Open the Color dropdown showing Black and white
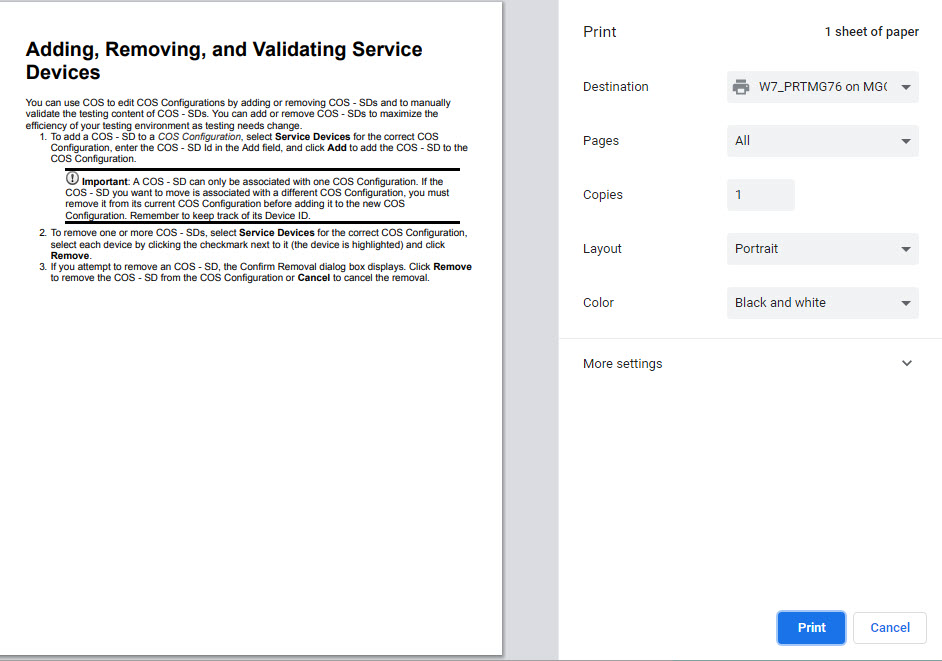 (822, 303)
